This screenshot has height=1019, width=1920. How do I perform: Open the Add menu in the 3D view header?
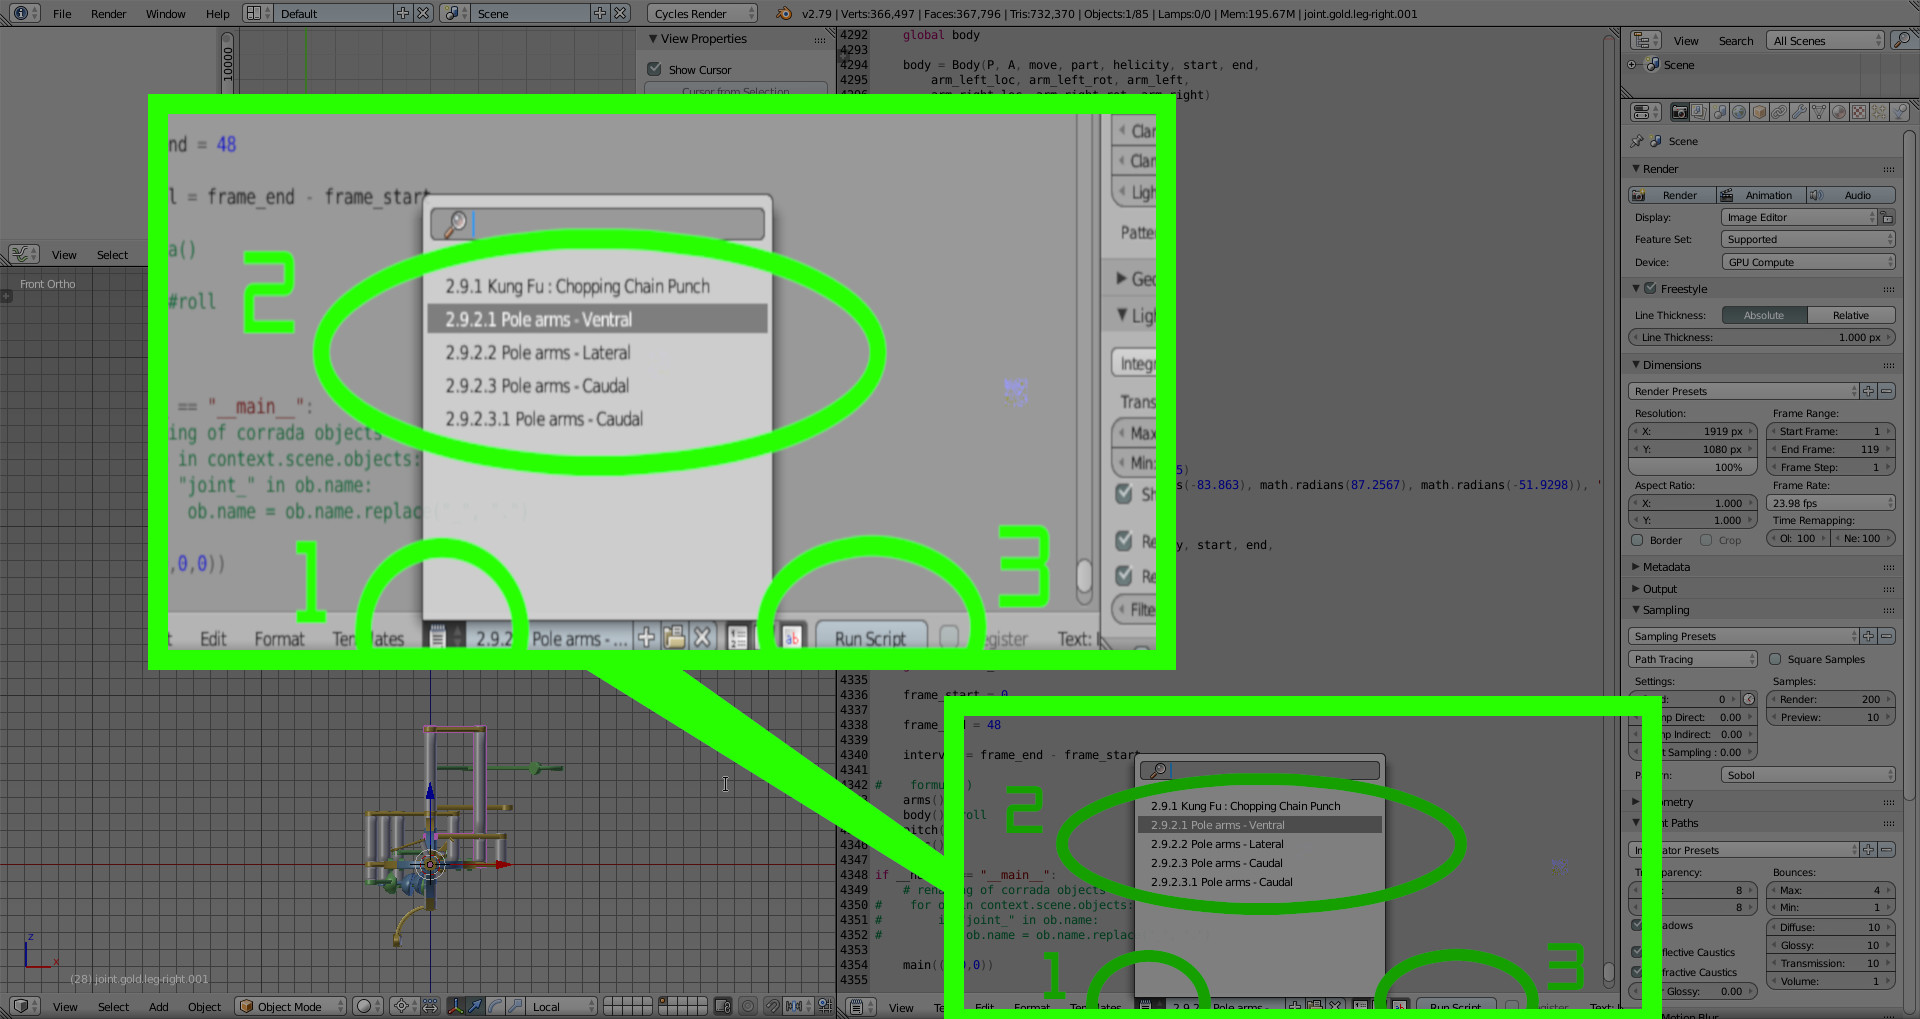pos(158,1007)
